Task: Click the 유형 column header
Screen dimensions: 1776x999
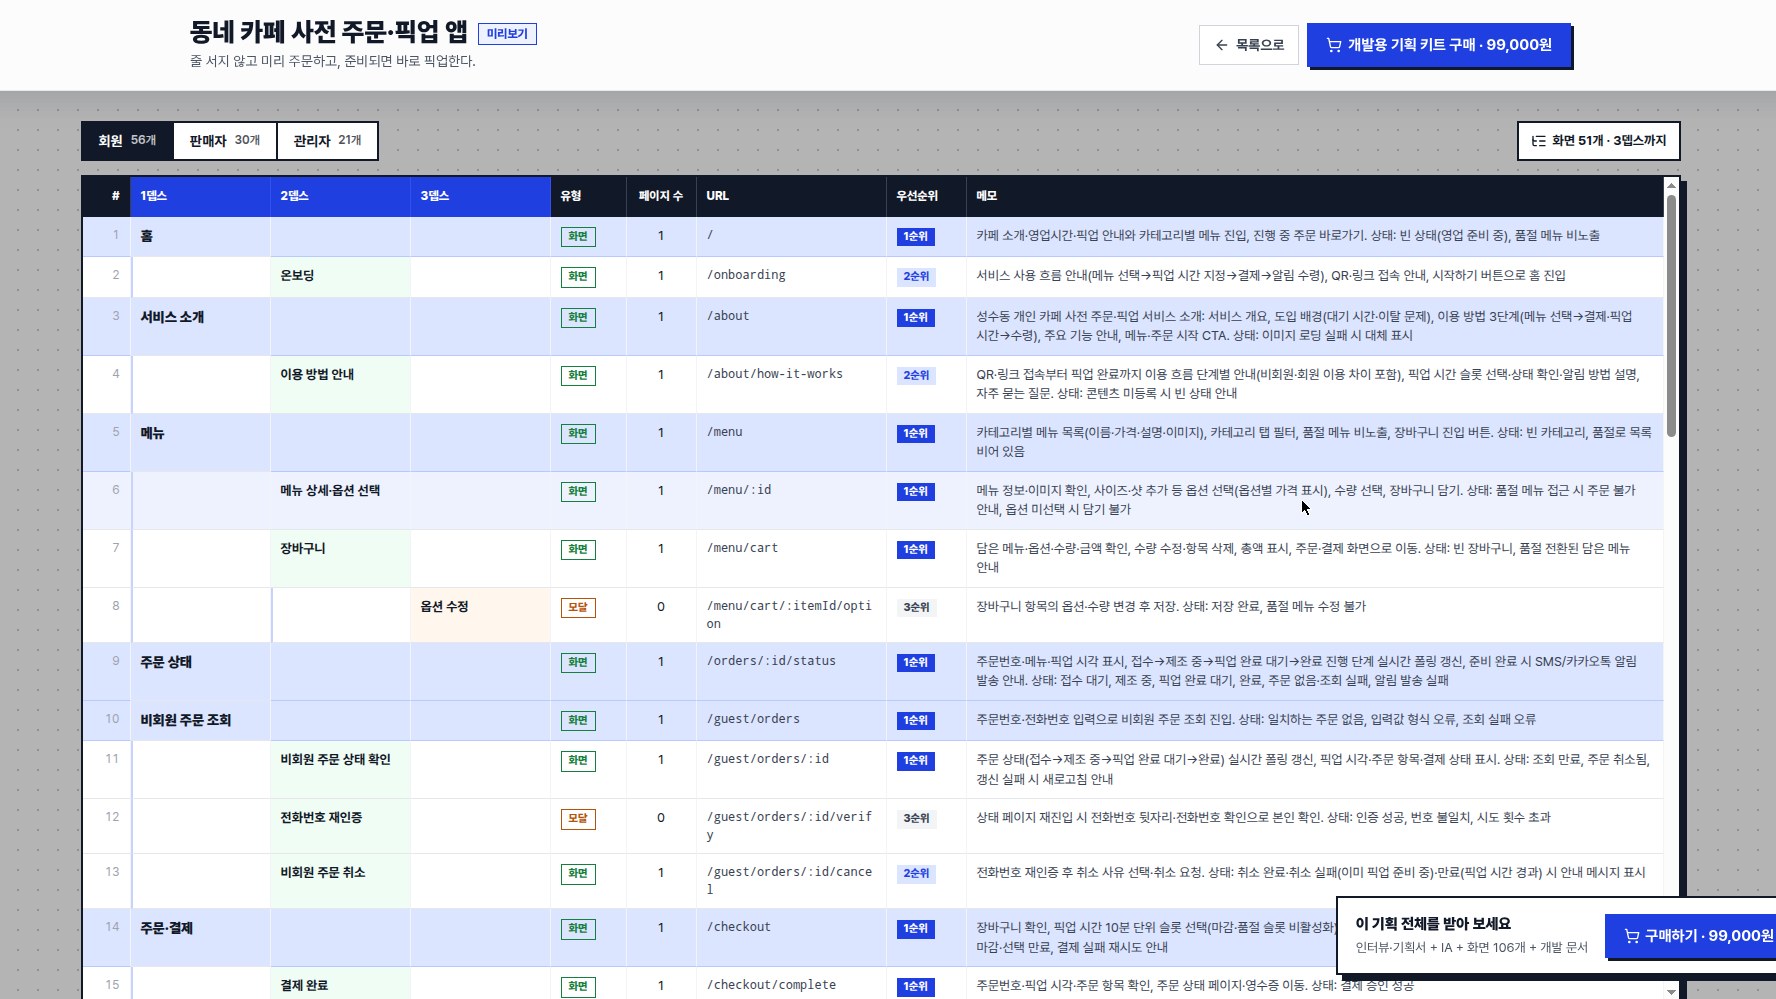Action: [588, 196]
